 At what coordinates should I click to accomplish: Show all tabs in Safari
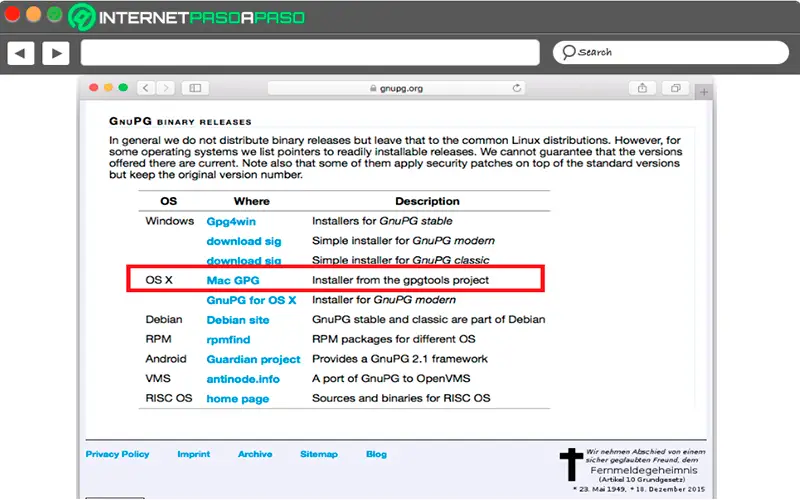point(676,88)
